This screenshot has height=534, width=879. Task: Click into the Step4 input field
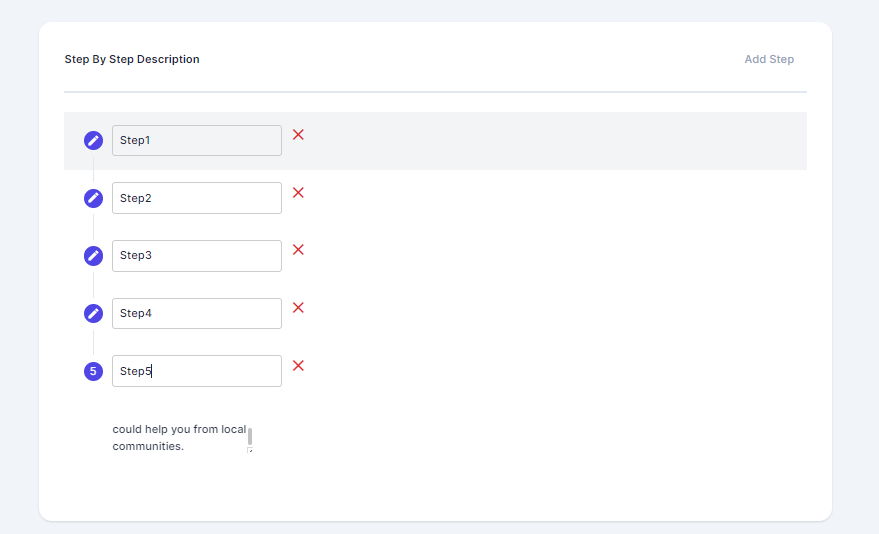pos(197,314)
